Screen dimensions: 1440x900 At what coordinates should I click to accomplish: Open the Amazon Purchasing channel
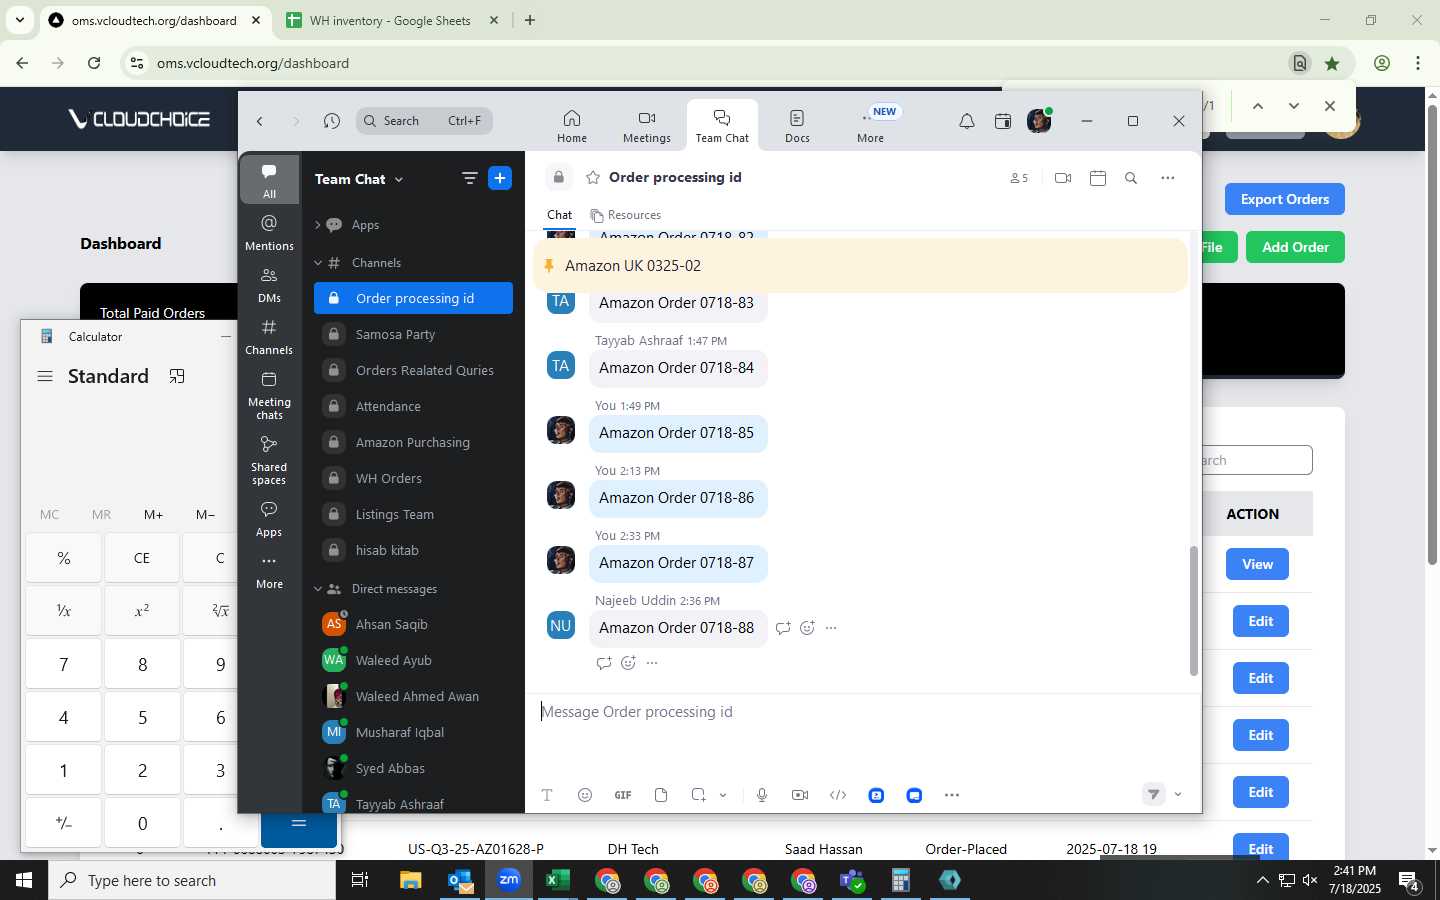click(413, 442)
